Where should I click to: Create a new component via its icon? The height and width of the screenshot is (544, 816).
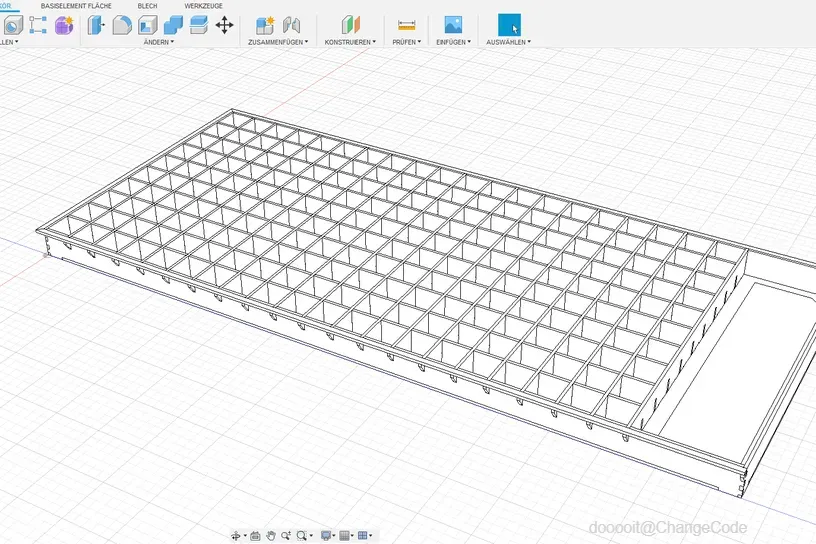pos(265,25)
